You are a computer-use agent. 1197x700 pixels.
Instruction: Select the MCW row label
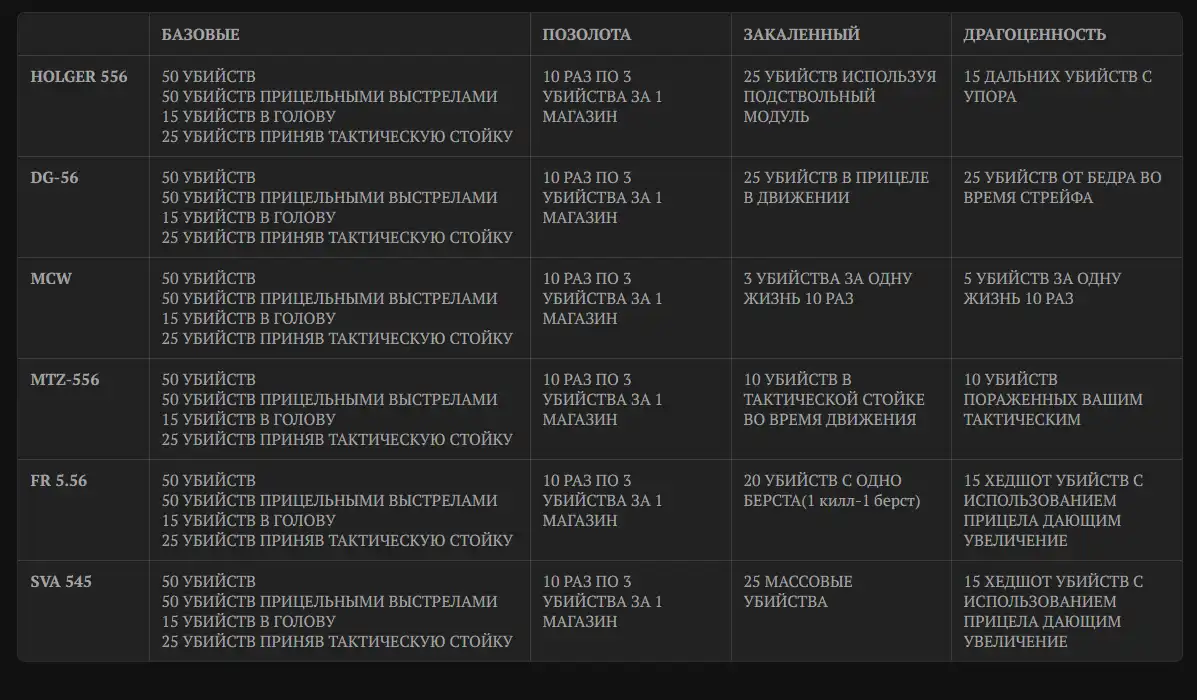52,278
